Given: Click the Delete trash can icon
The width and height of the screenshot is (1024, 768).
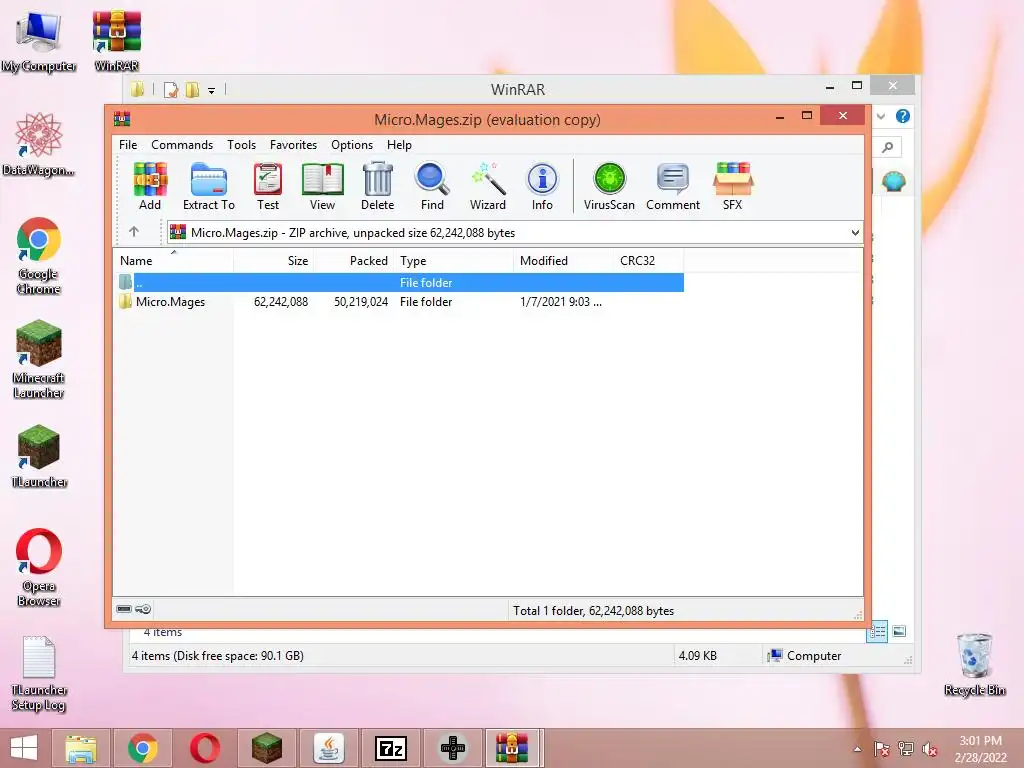Looking at the screenshot, I should (x=377, y=186).
